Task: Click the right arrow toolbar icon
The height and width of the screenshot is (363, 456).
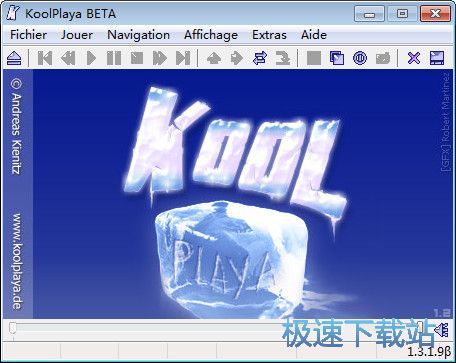Action: coord(237,58)
